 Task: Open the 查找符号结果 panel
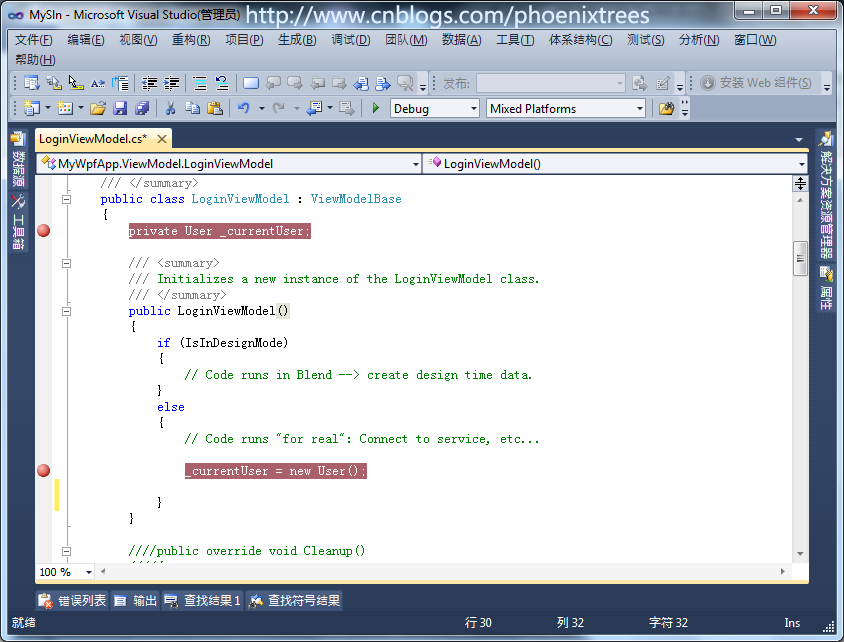pos(294,601)
